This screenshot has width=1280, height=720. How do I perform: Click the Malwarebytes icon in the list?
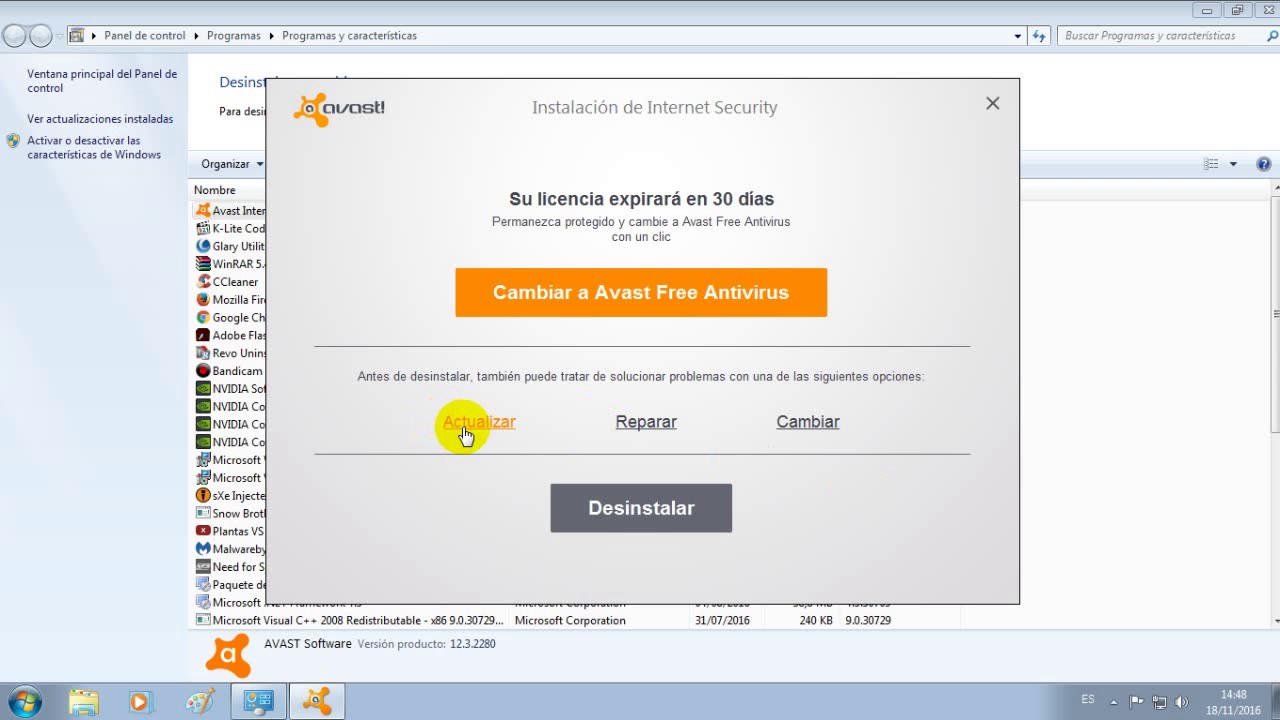[x=203, y=549]
